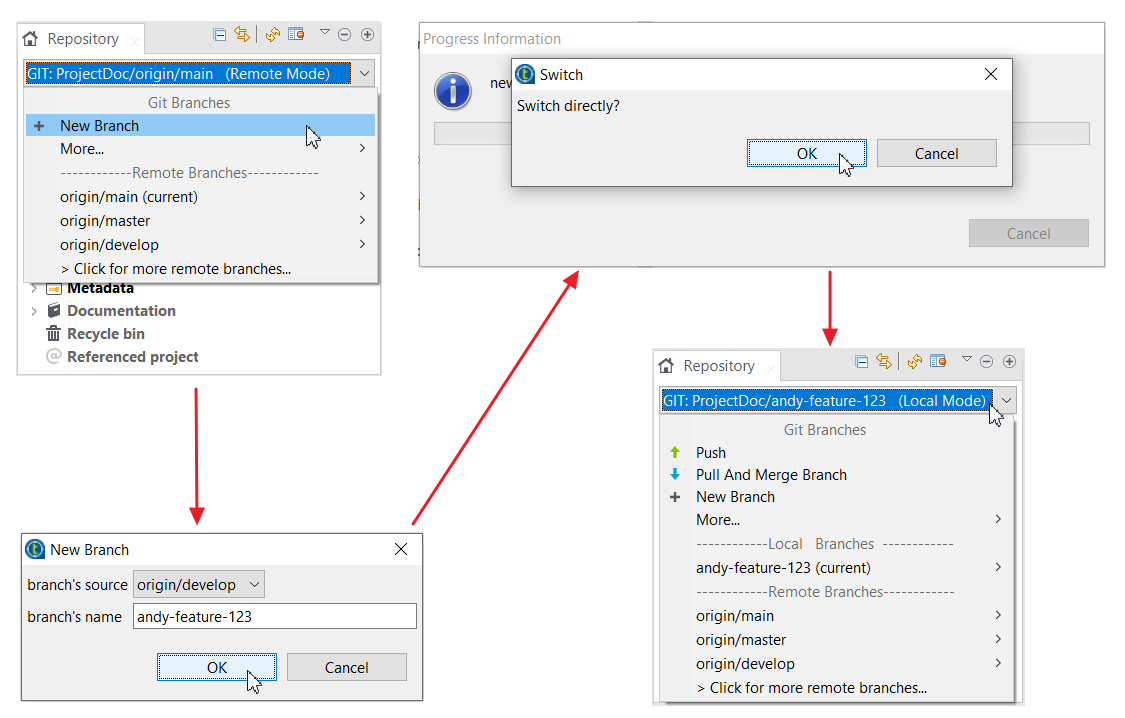Select Pull And Merge Branch menu entry

coord(771,474)
